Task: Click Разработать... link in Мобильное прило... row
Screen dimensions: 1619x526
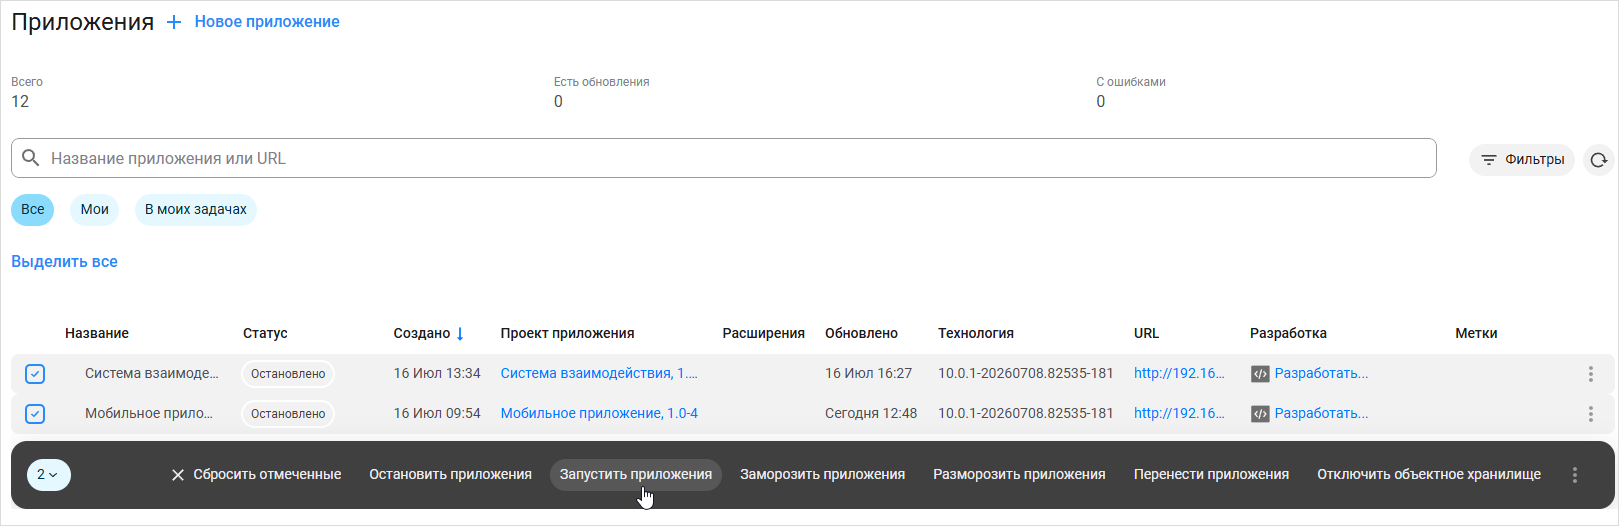Action: [1321, 413]
